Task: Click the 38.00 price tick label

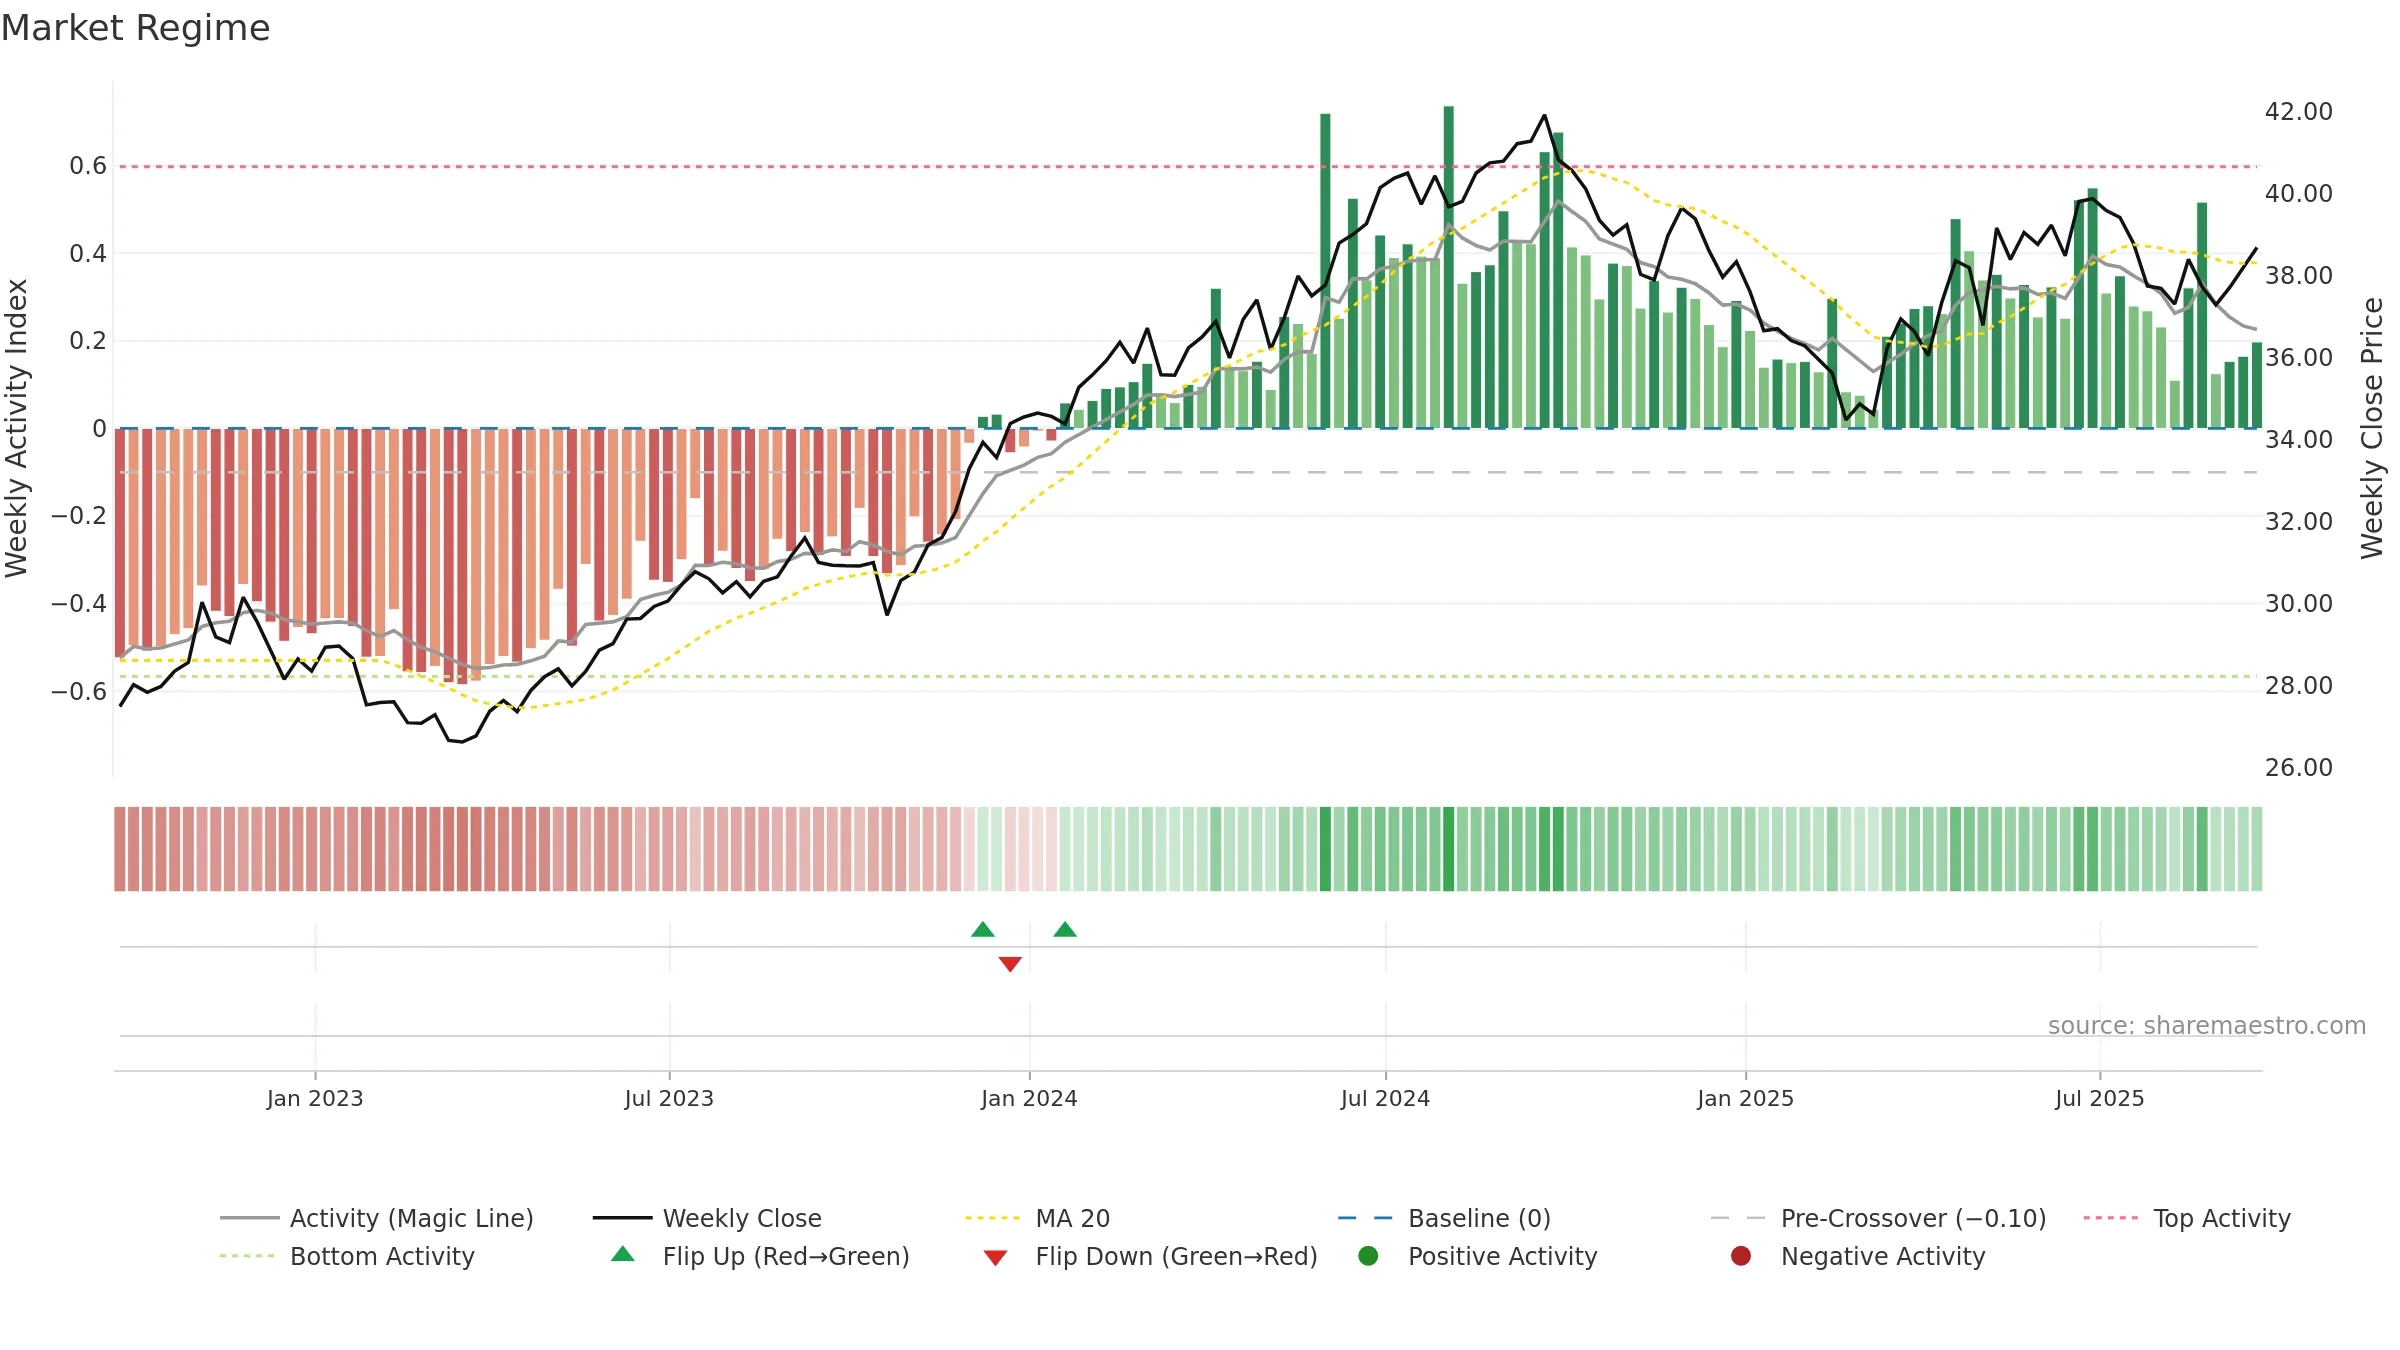Action: (2299, 276)
